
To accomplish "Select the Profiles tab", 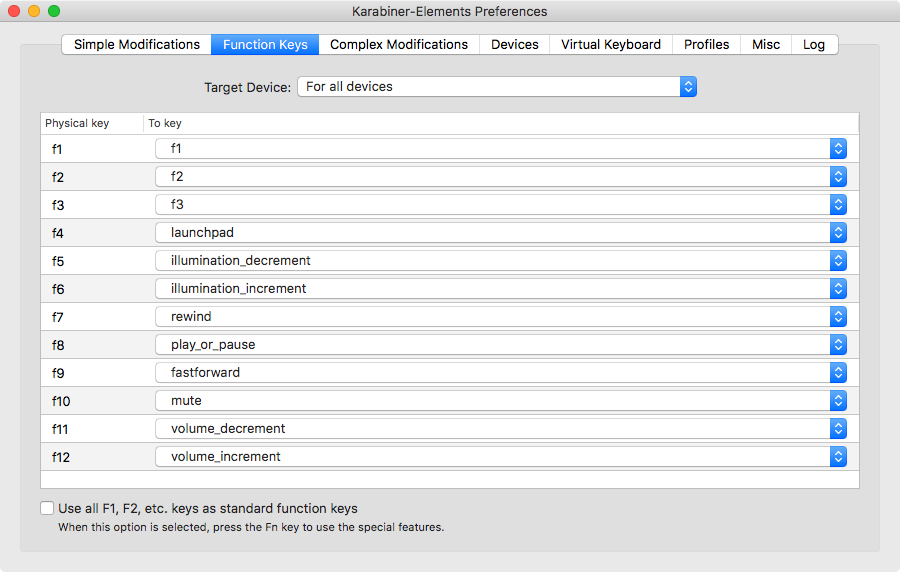I will pyautogui.click(x=707, y=45).
